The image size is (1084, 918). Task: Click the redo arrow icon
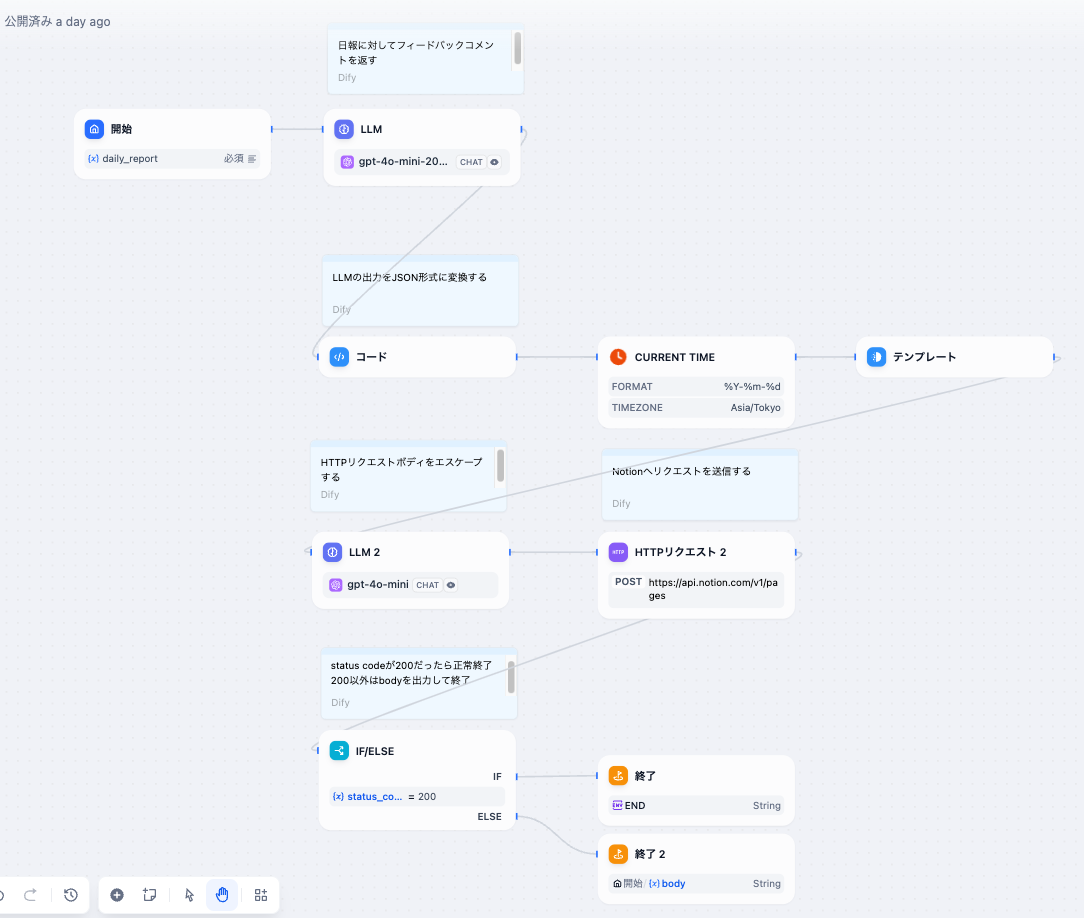(30, 895)
